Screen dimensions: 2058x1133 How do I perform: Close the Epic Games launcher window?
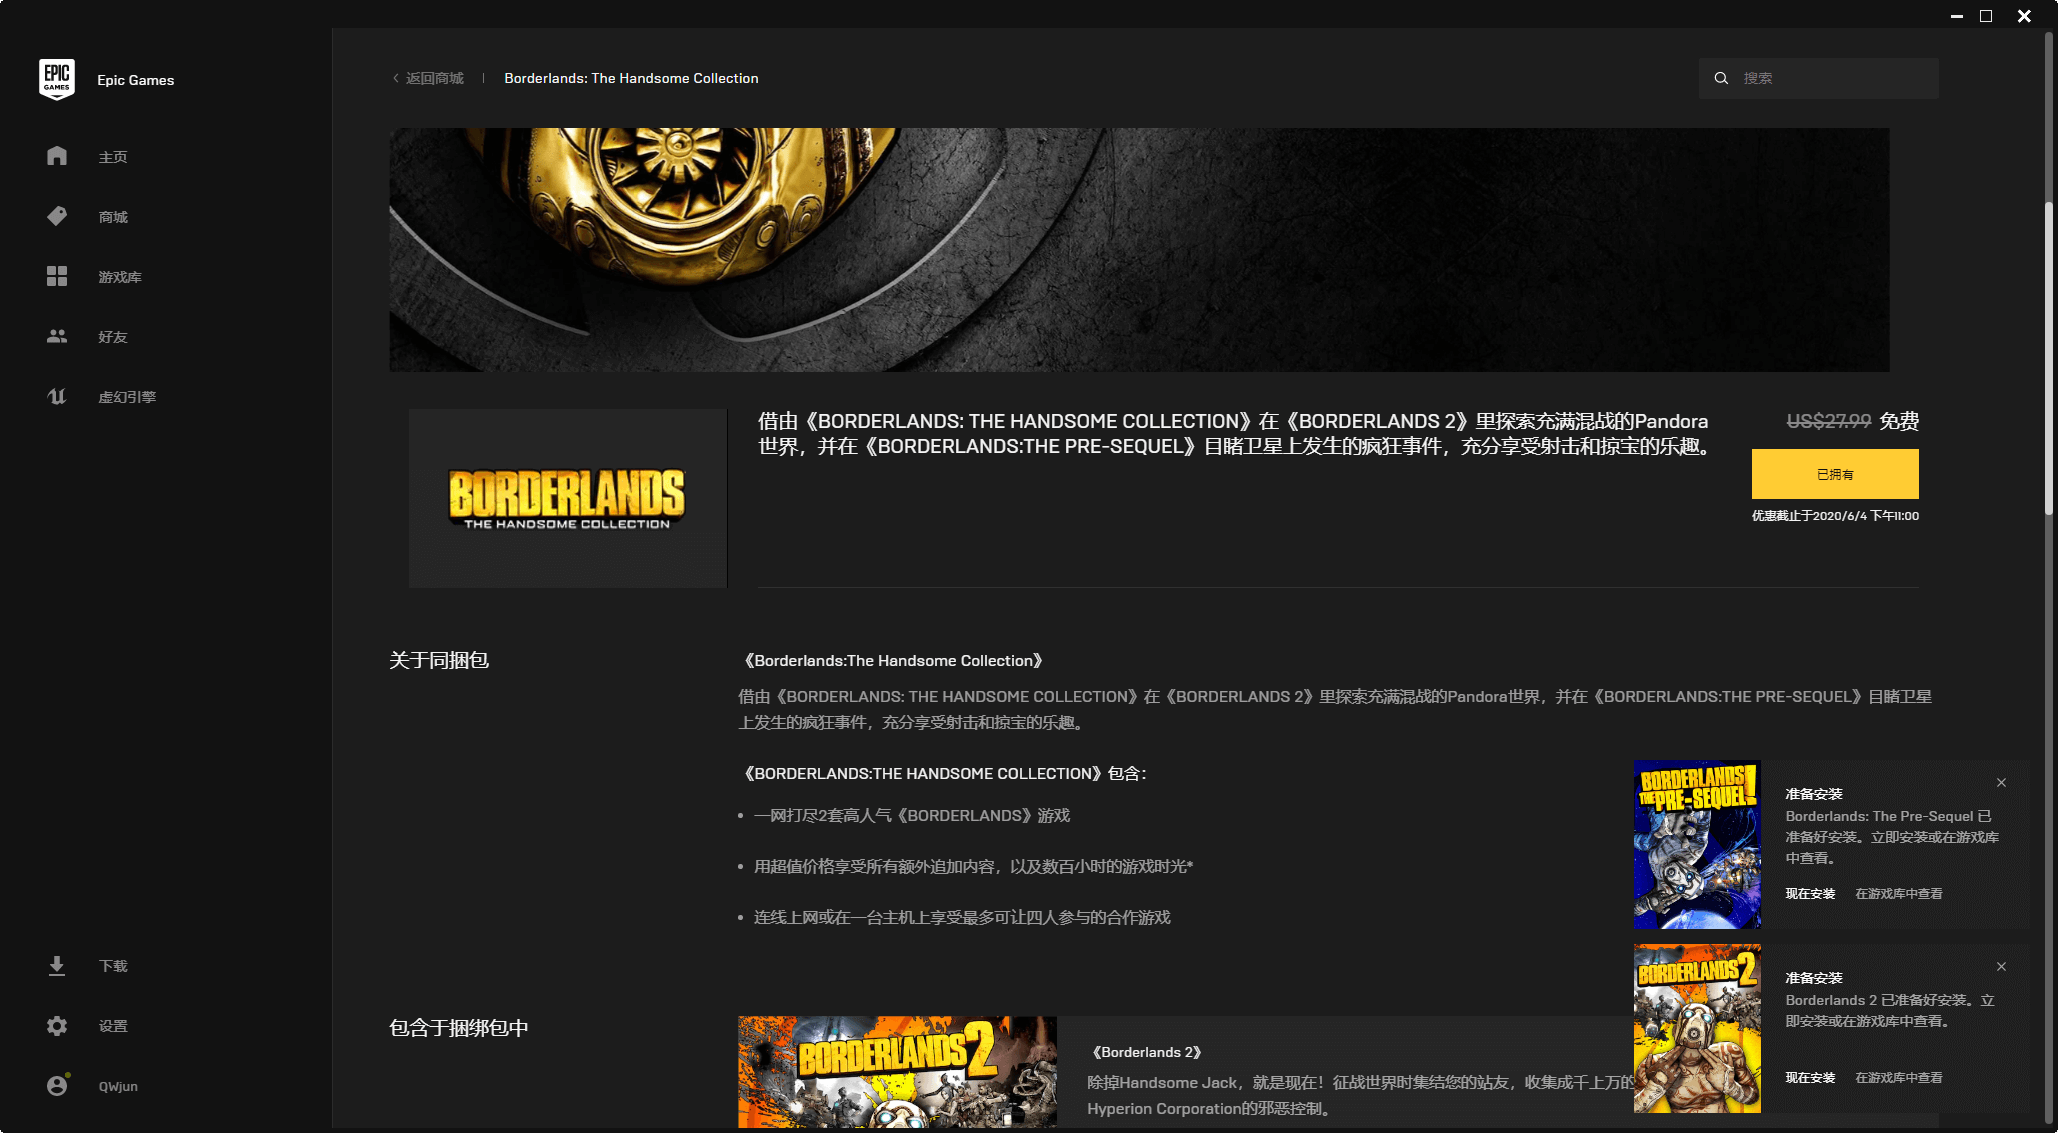coord(2024,16)
